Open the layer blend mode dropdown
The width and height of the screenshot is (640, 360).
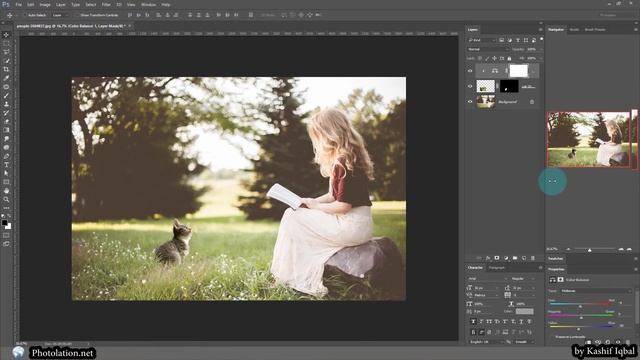(488, 49)
